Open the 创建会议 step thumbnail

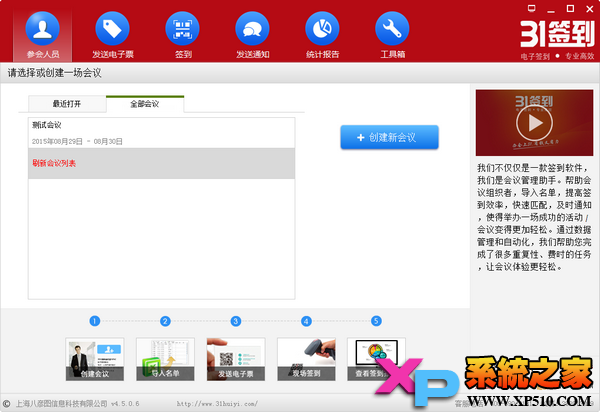95,359
